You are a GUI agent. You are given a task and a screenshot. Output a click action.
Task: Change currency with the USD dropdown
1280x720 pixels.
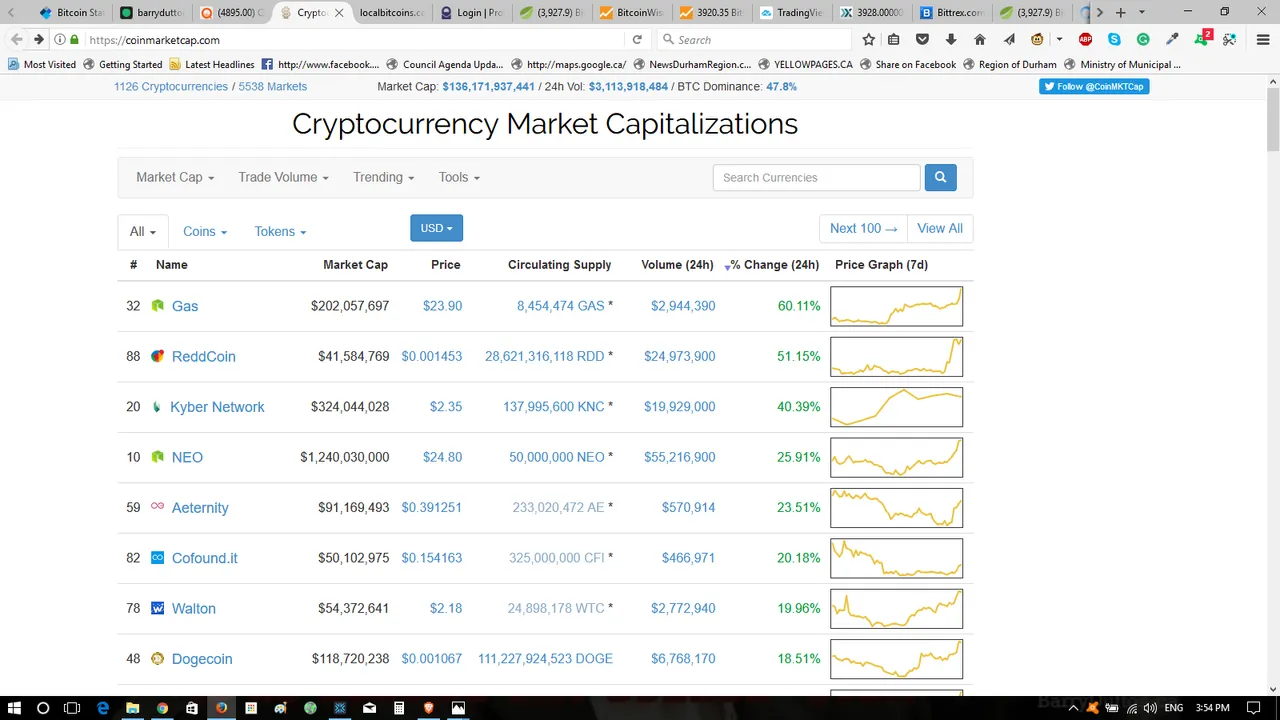coord(436,228)
